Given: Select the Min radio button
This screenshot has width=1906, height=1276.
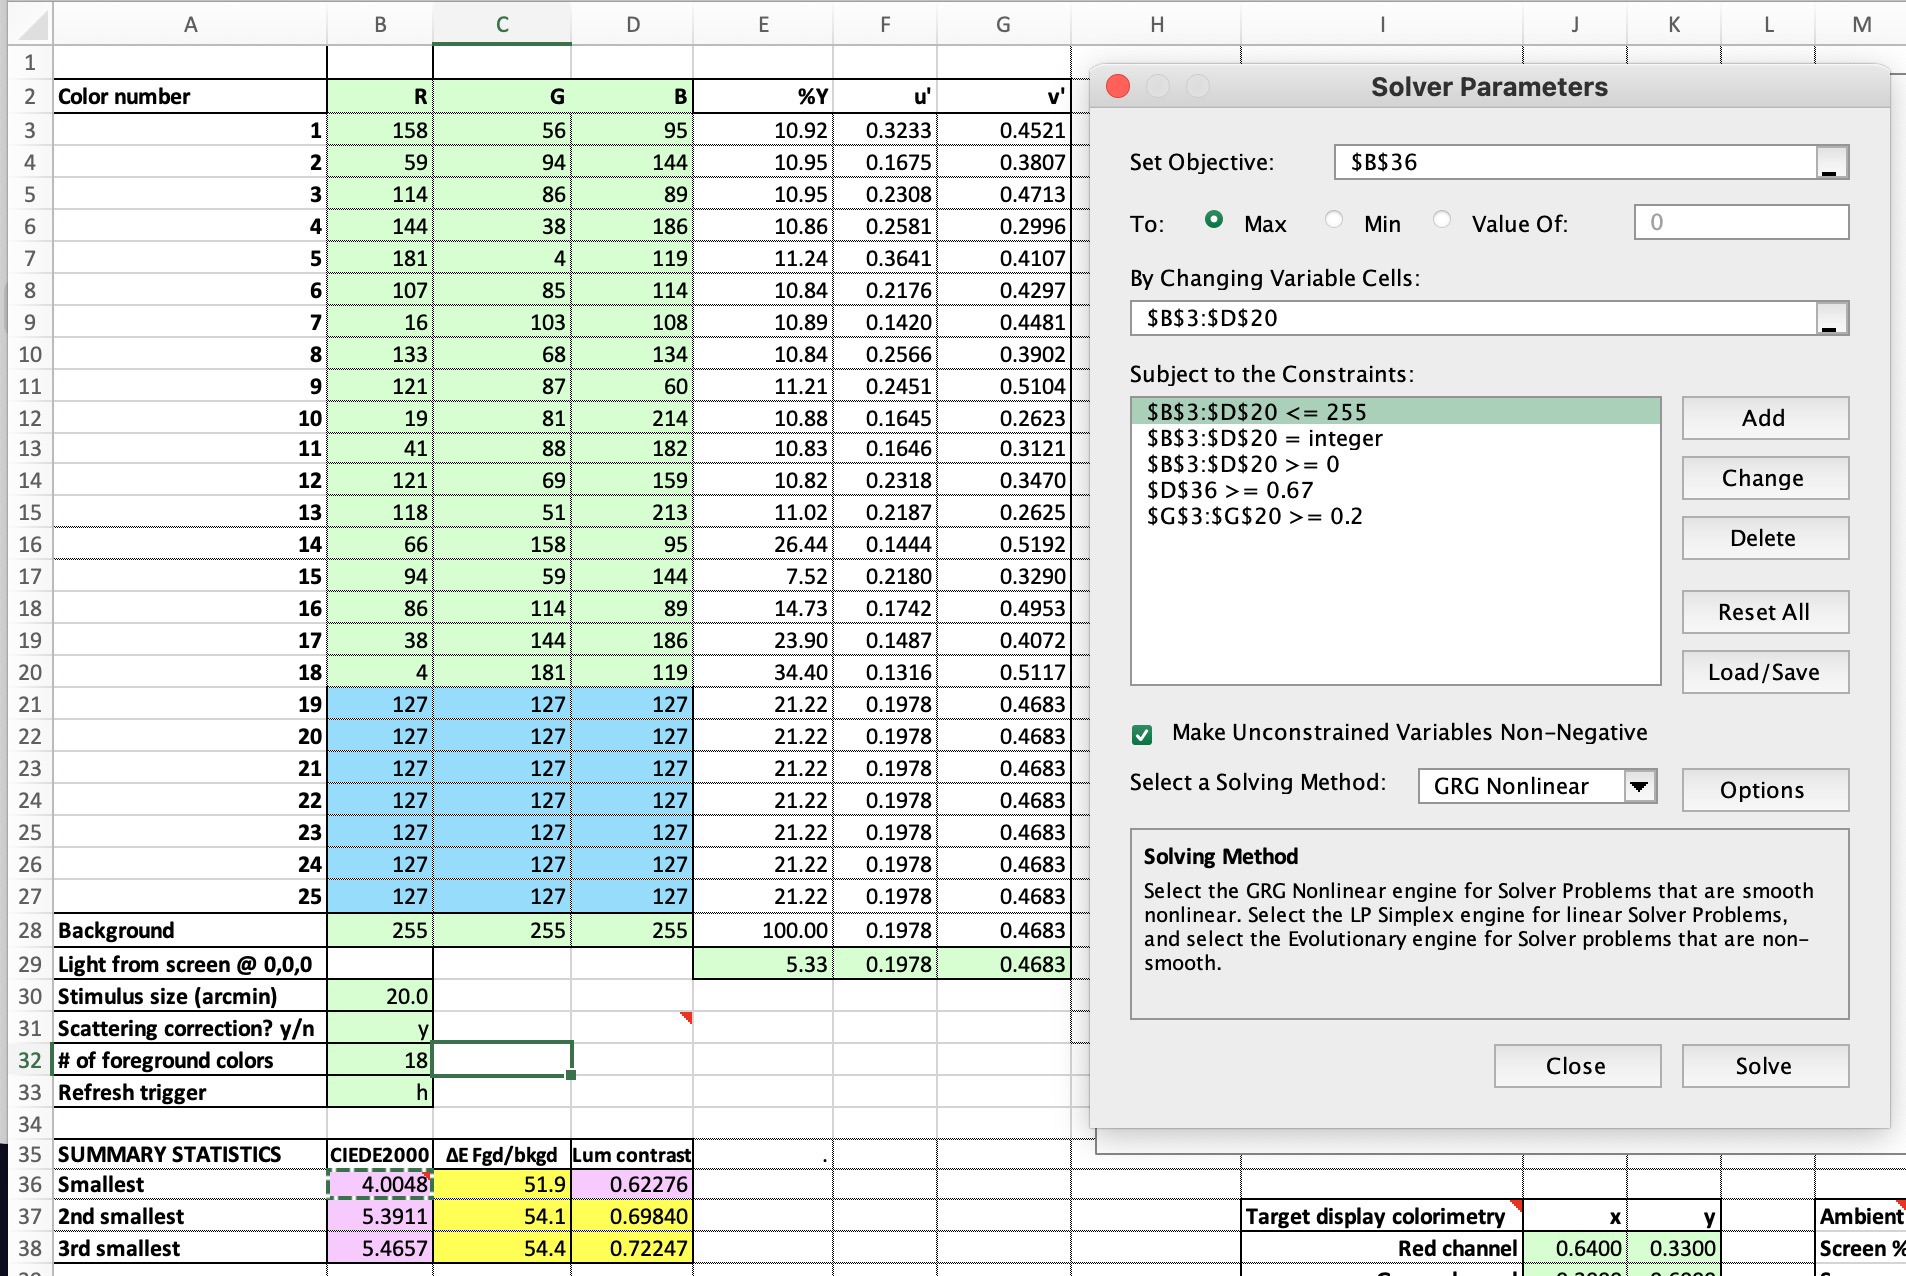Looking at the screenshot, I should click(1334, 220).
